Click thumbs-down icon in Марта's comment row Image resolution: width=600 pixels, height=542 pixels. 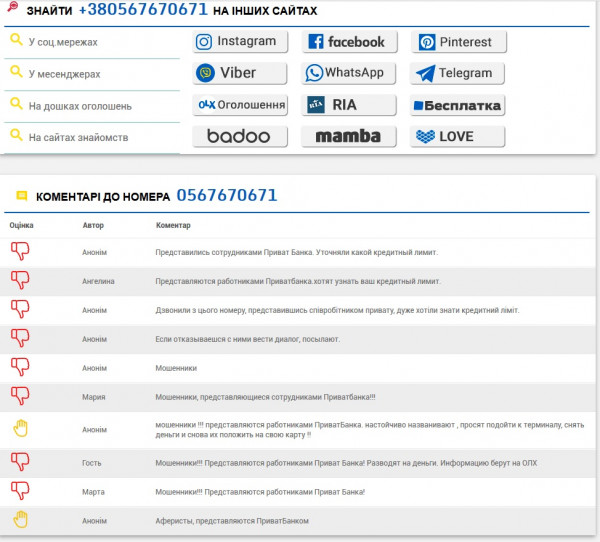(x=20, y=491)
